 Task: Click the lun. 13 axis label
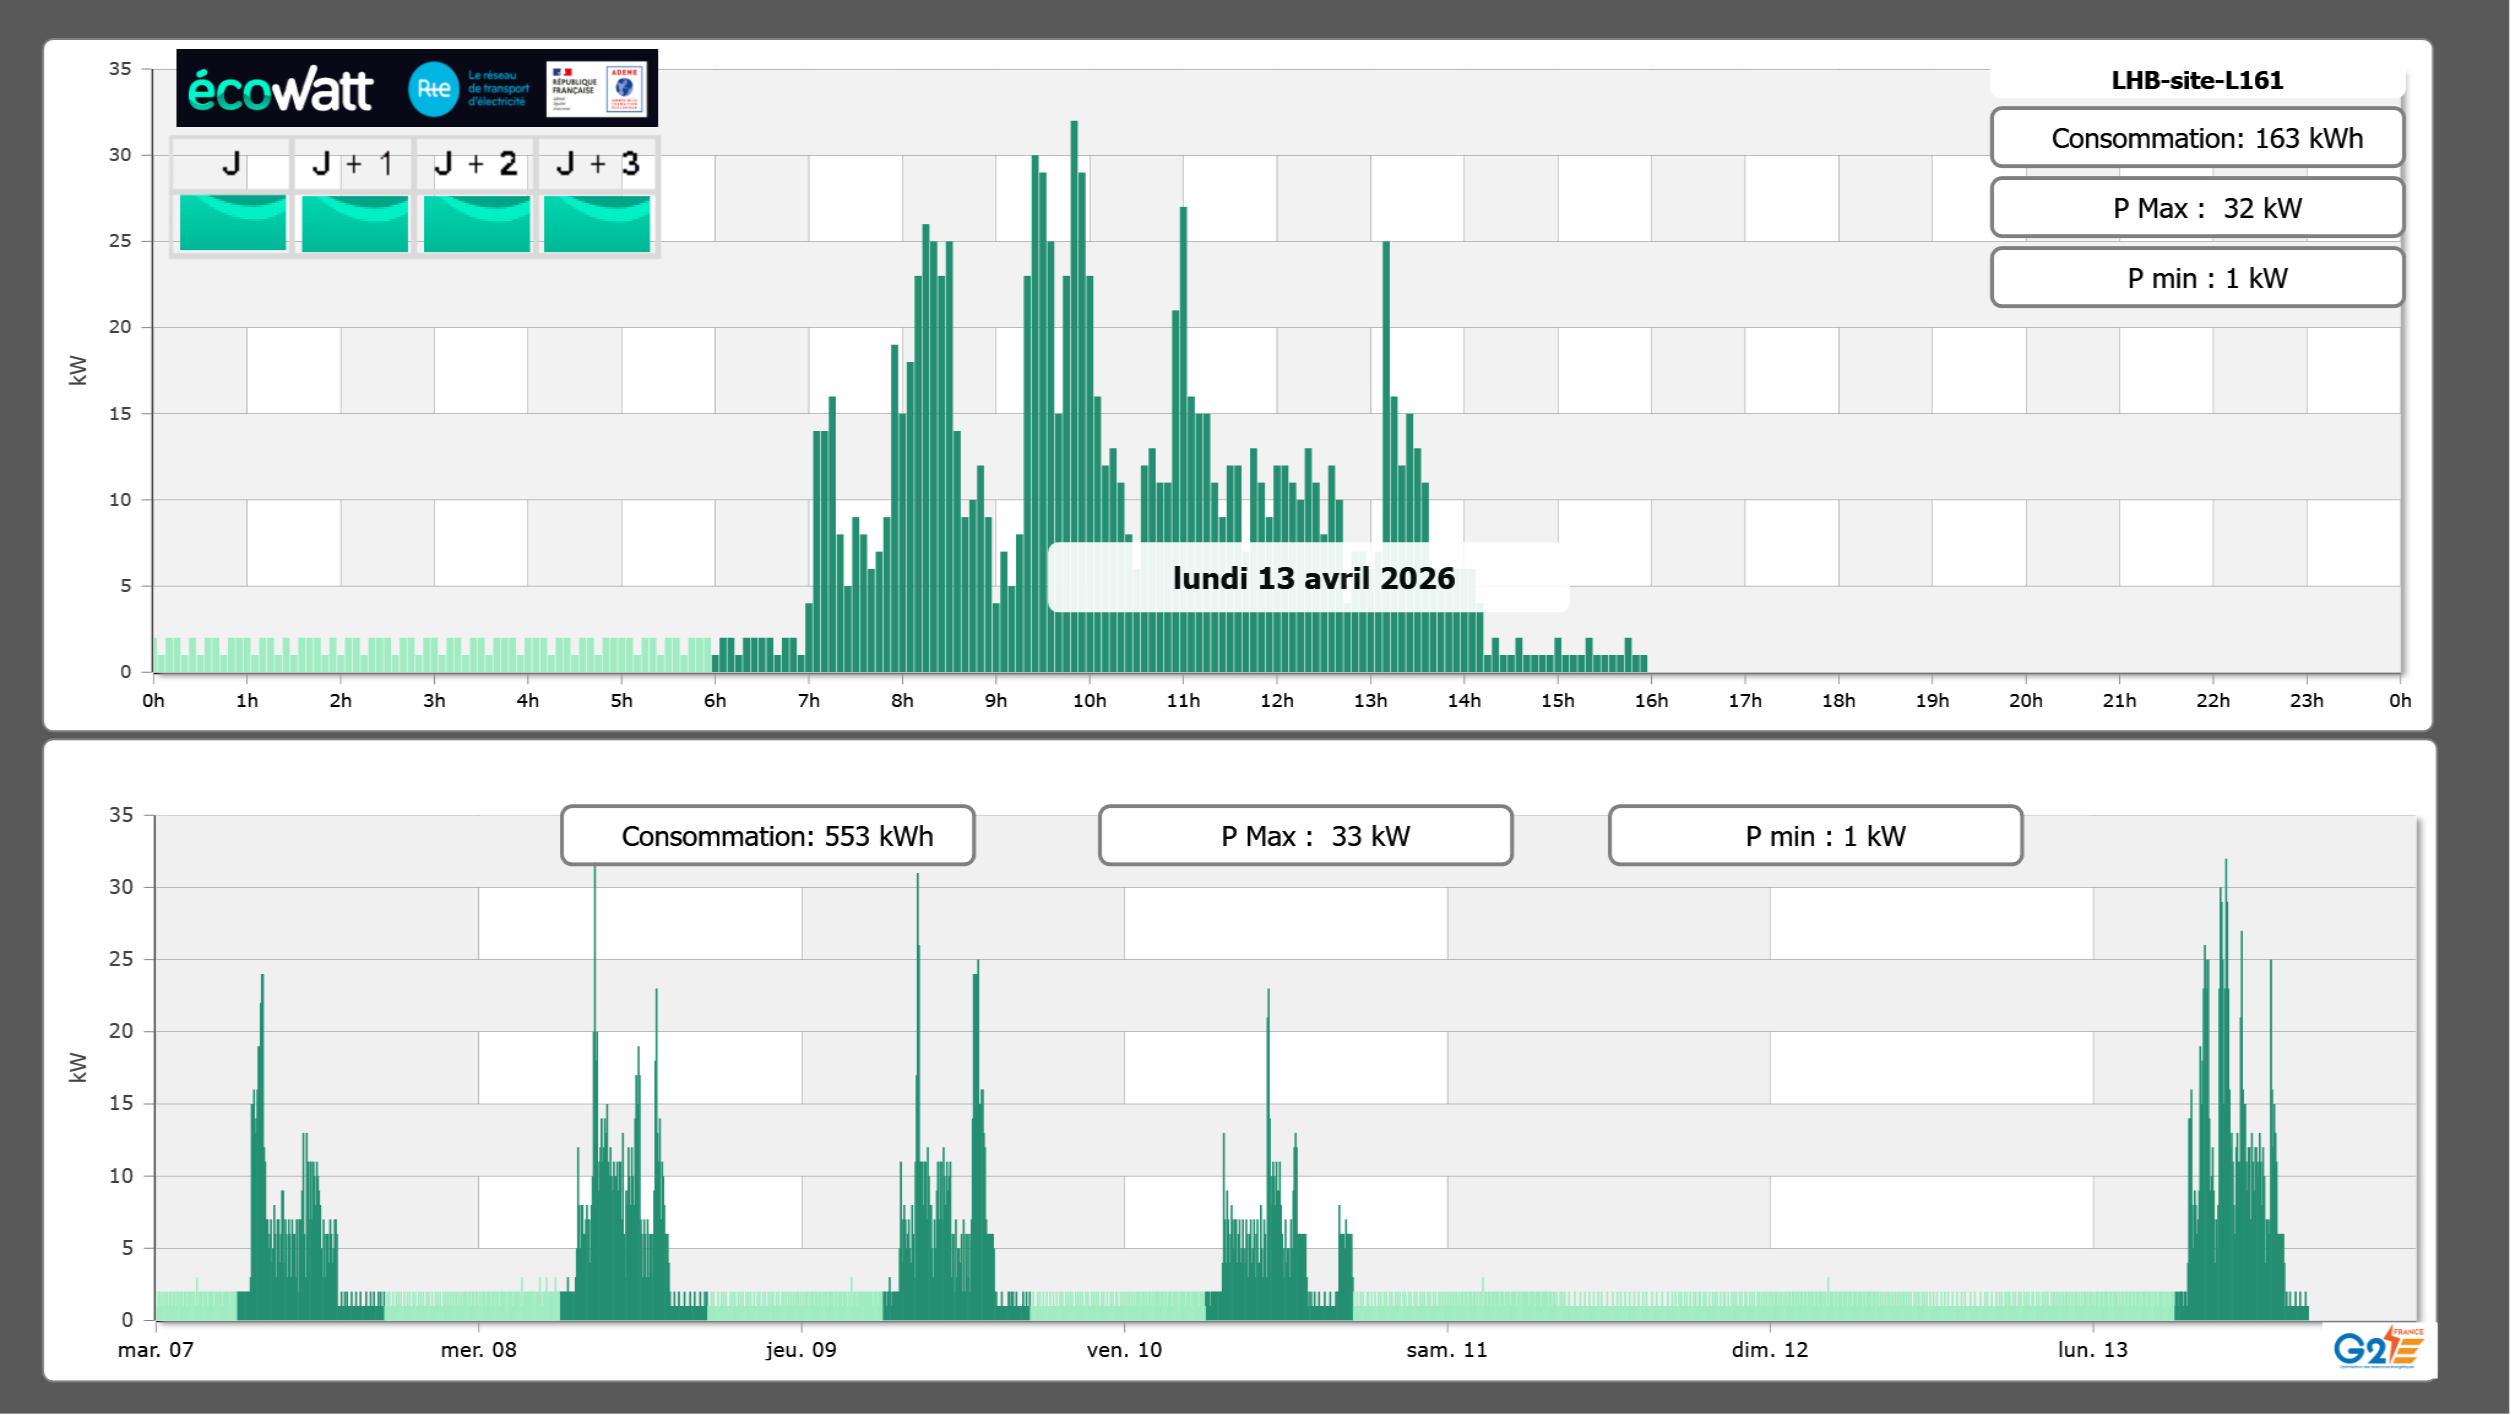point(2092,1350)
